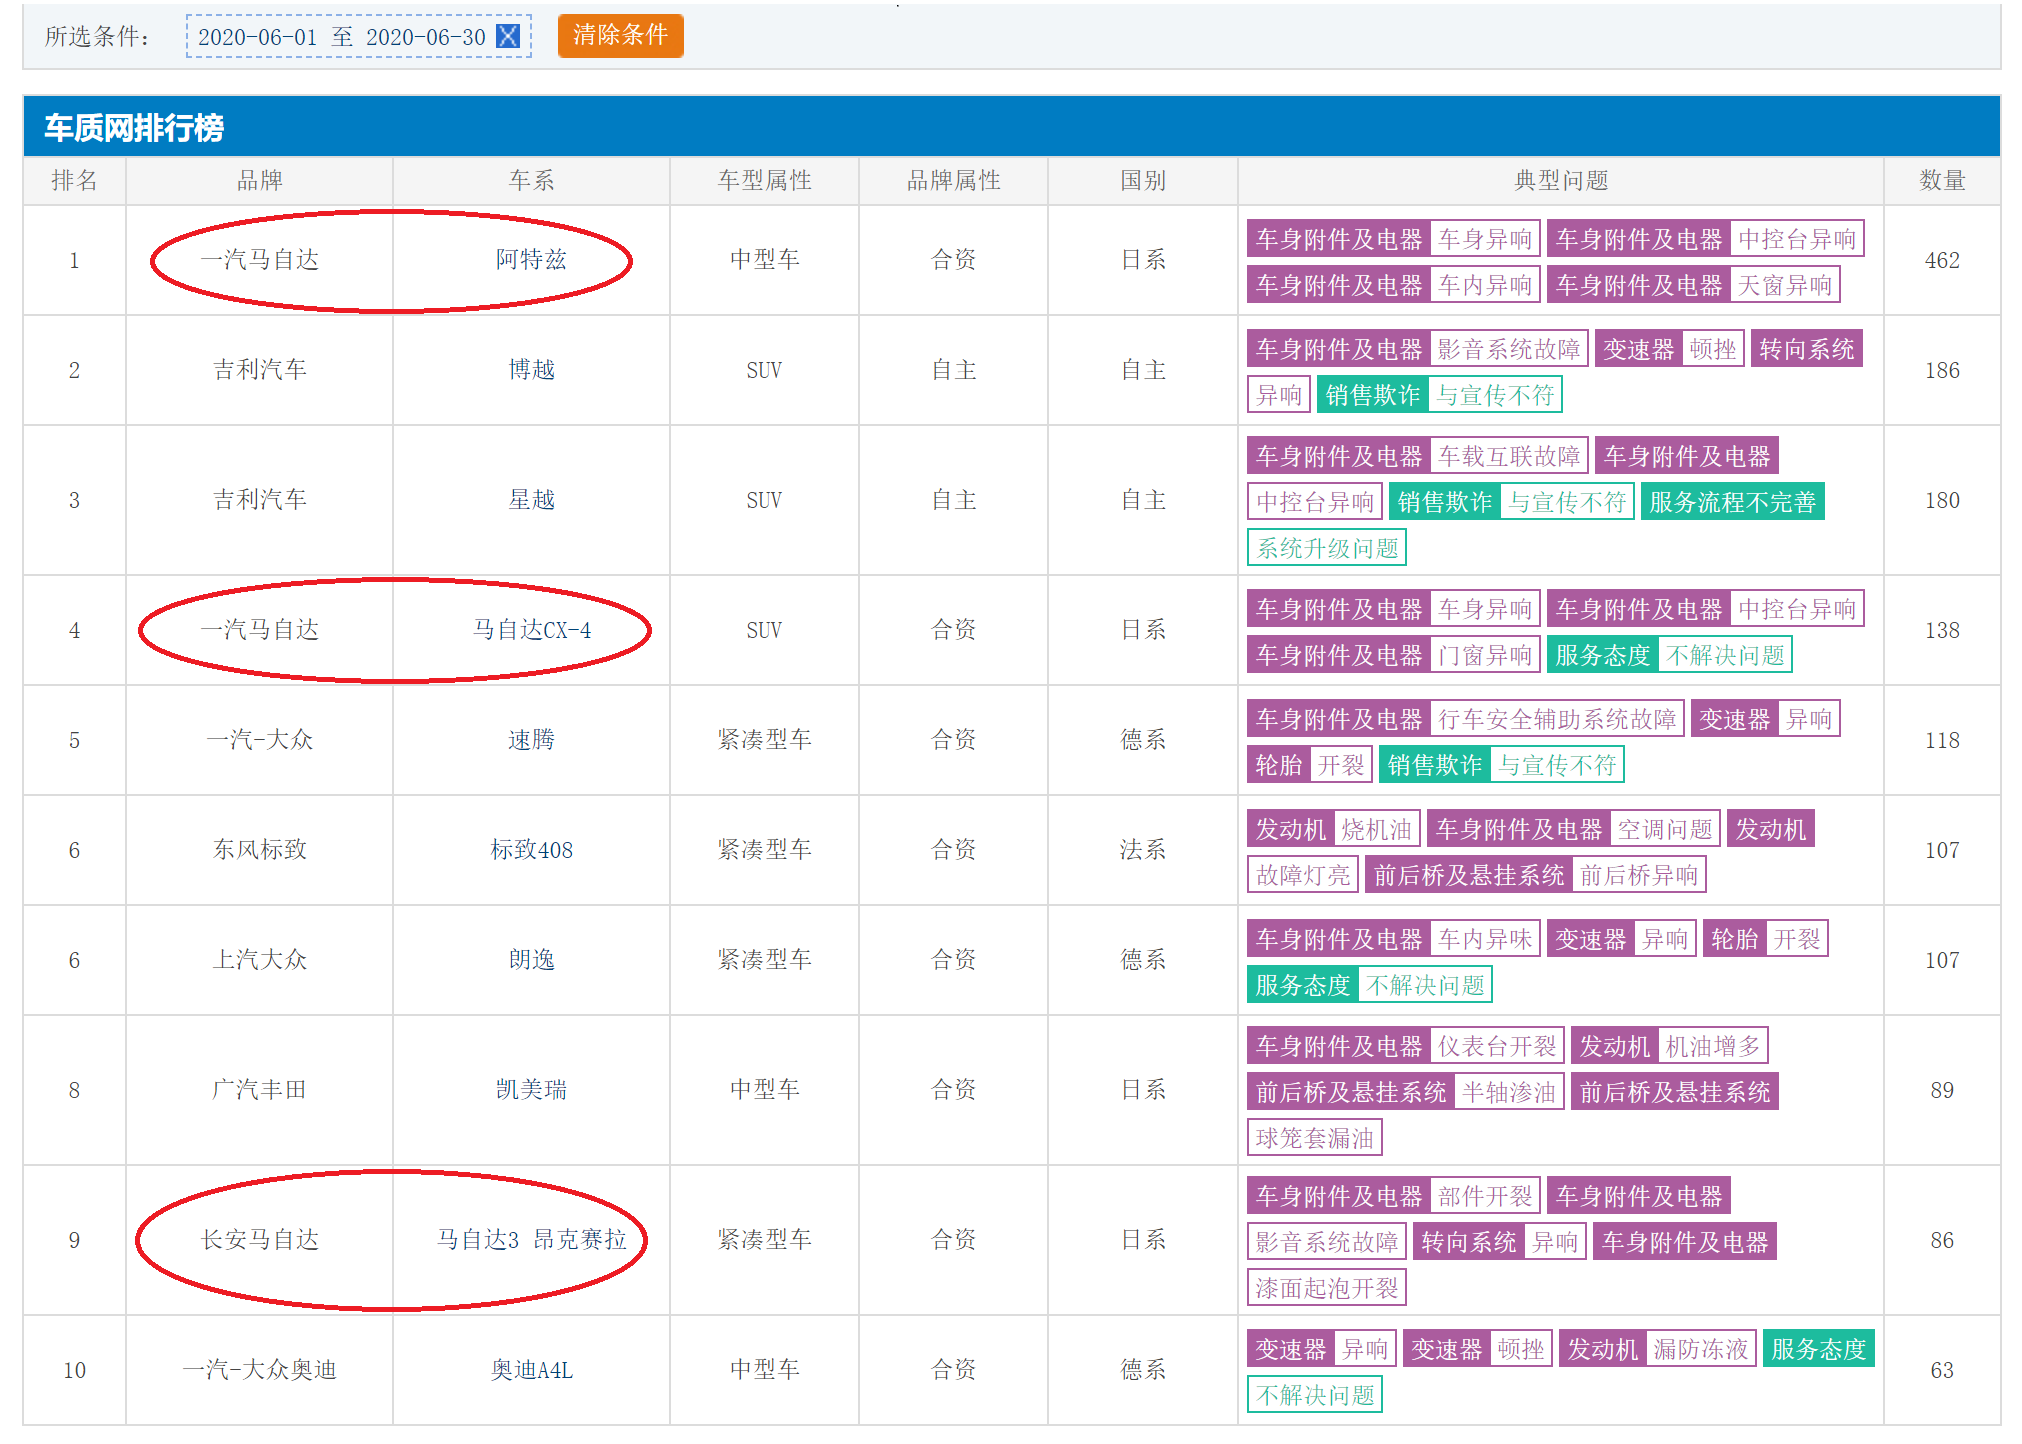
Task: Click the 一汽-大众奥迪 brand cell
Action: (259, 1370)
